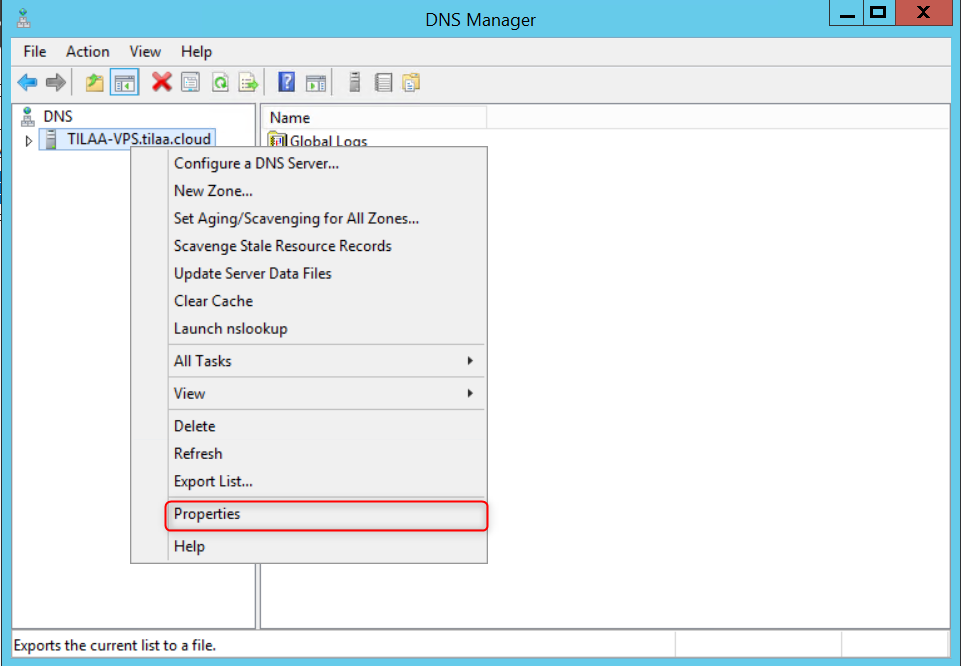Click the blue question mark Help icon
Viewport: 961px width, 666px height.
click(286, 82)
